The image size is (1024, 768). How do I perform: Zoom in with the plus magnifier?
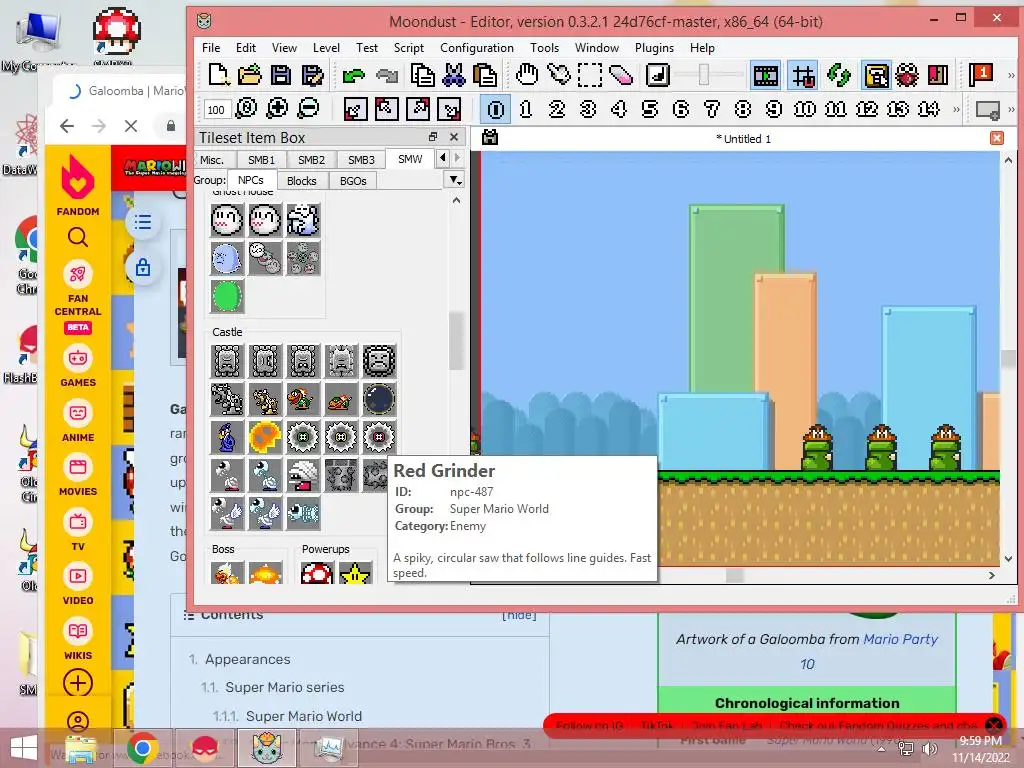click(x=278, y=108)
